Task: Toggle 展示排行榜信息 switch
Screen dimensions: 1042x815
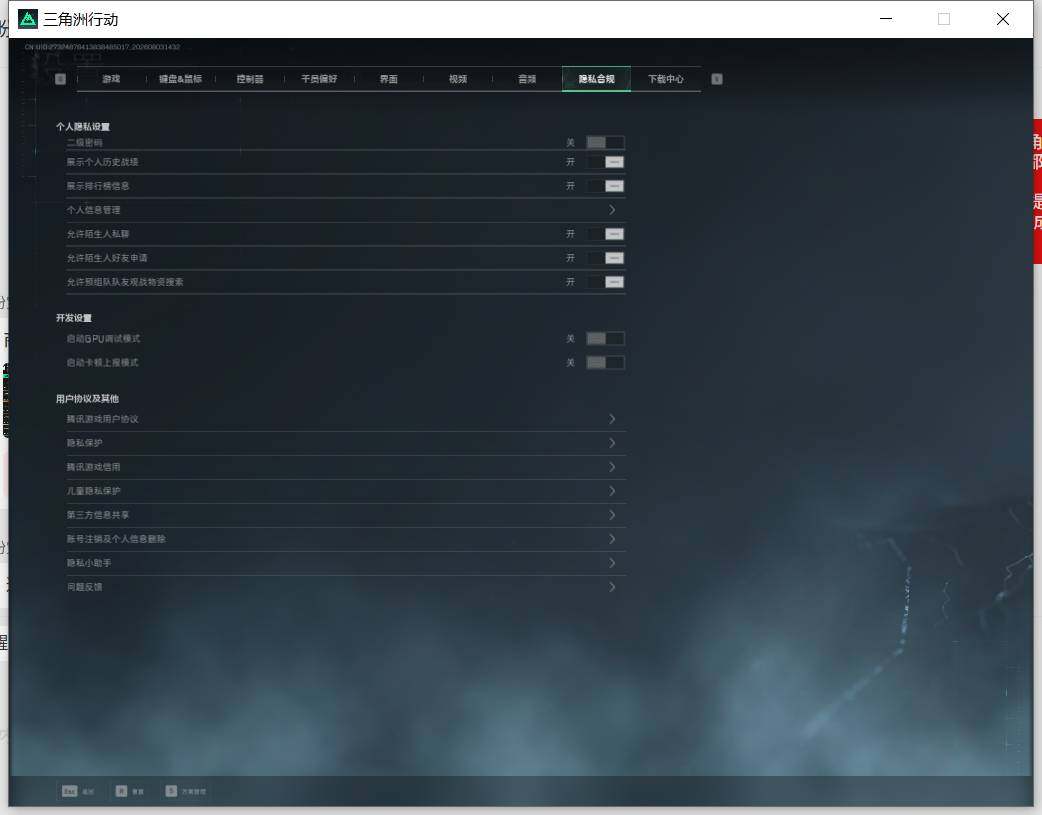Action: (605, 186)
